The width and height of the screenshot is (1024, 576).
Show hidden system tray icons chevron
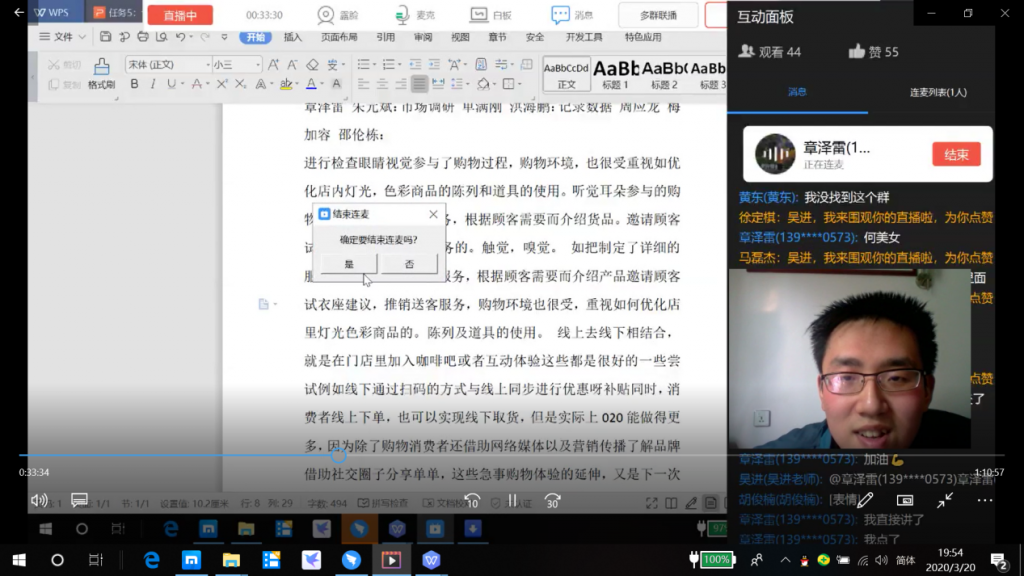click(785, 560)
